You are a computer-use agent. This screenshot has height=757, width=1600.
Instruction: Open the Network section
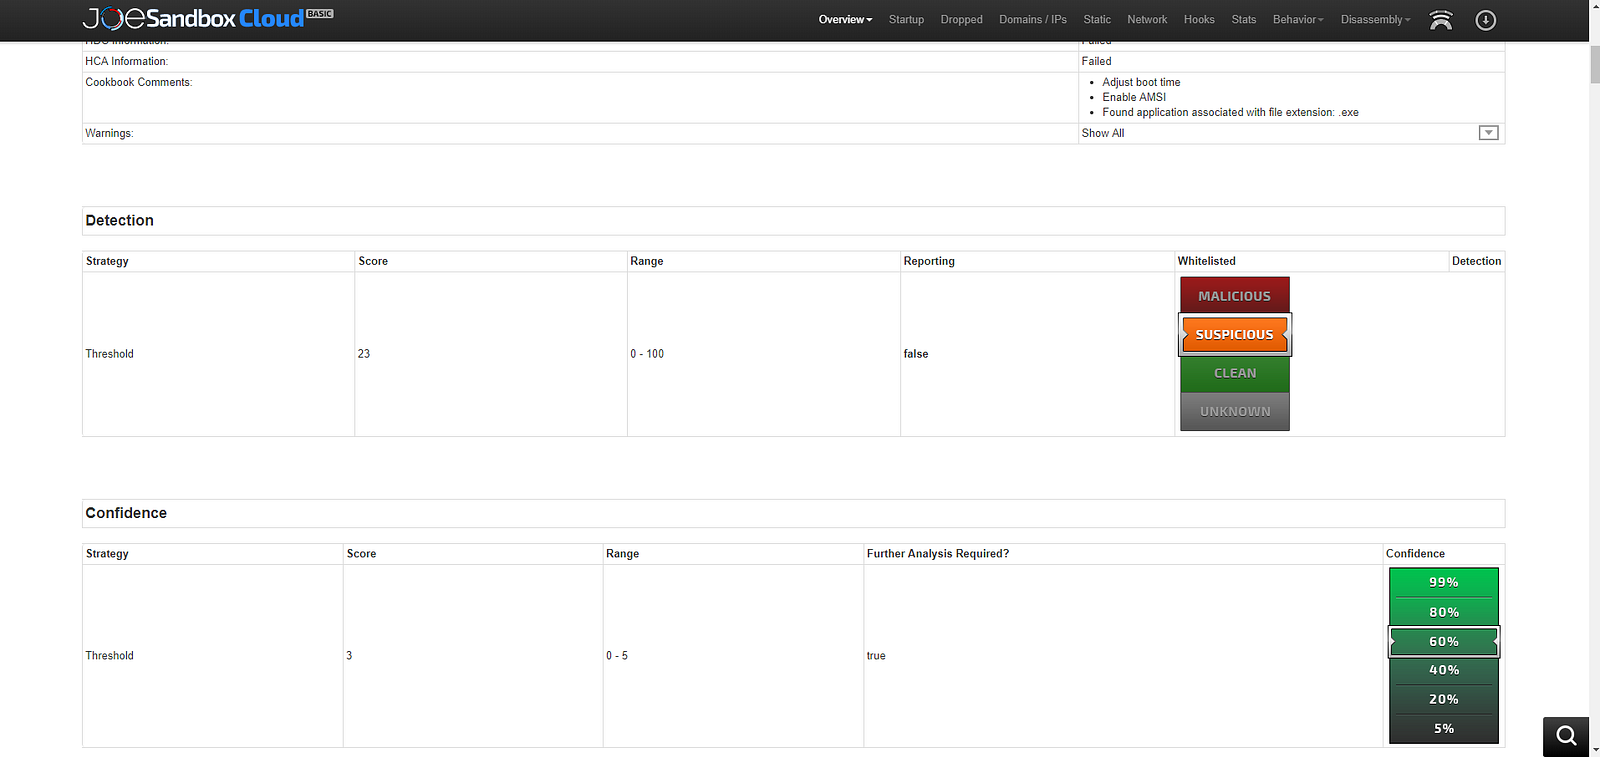click(x=1147, y=20)
